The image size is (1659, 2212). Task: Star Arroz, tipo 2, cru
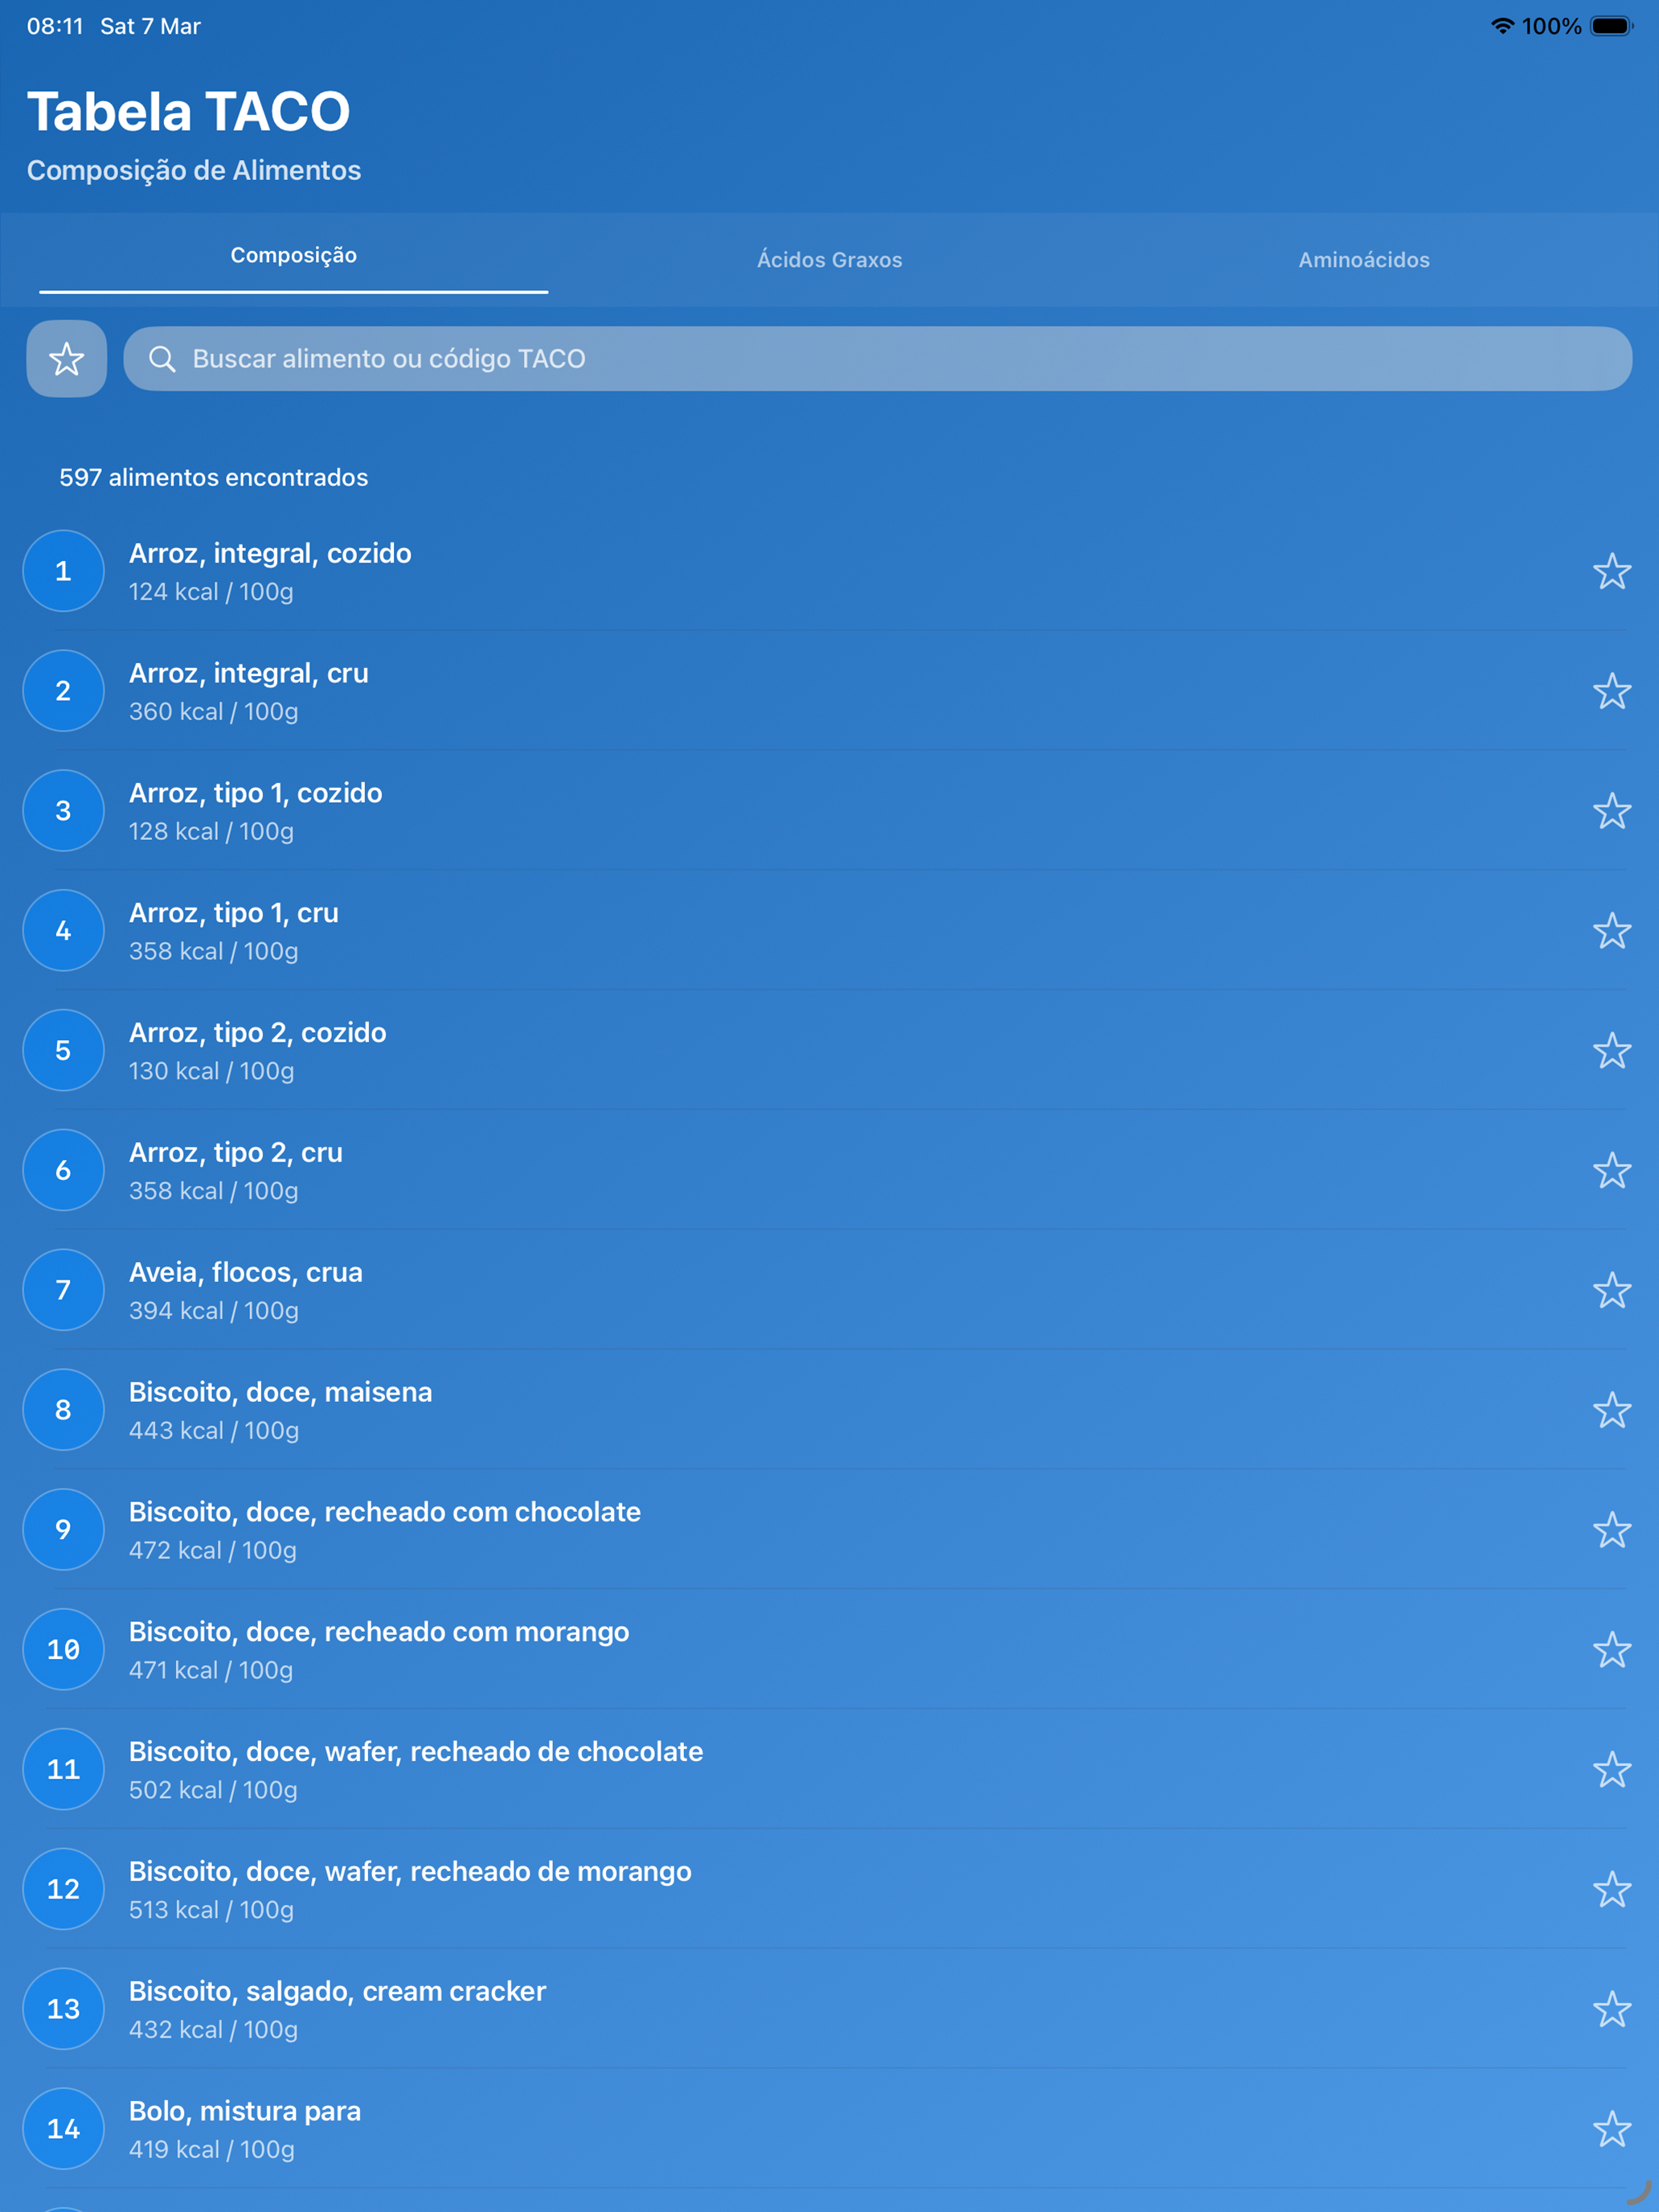pyautogui.click(x=1612, y=1170)
